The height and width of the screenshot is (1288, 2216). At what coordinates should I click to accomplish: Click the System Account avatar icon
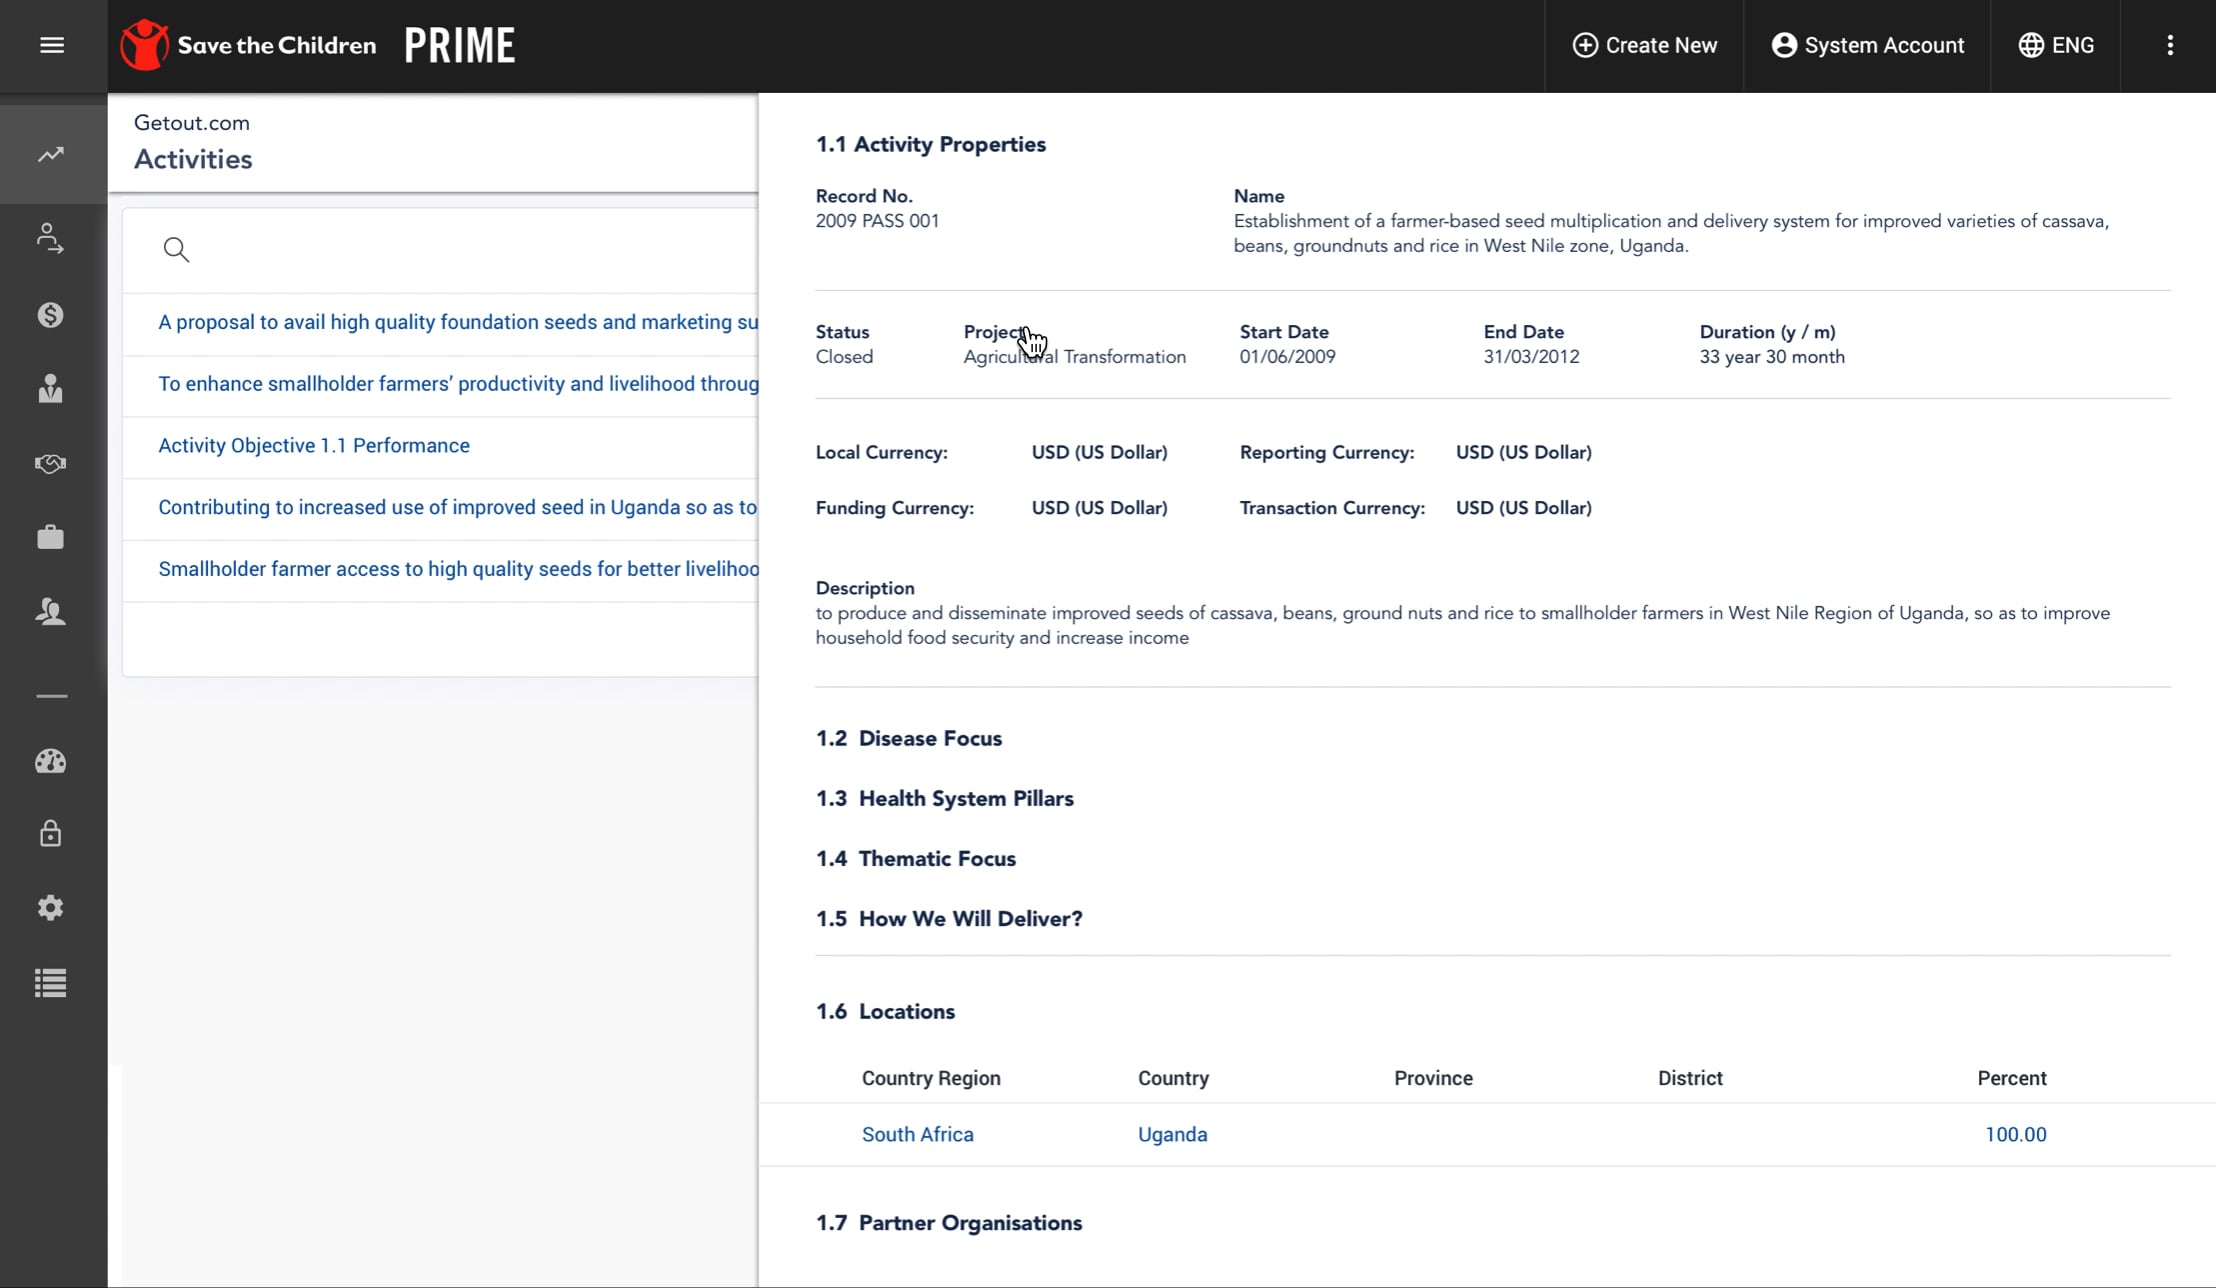[1784, 45]
